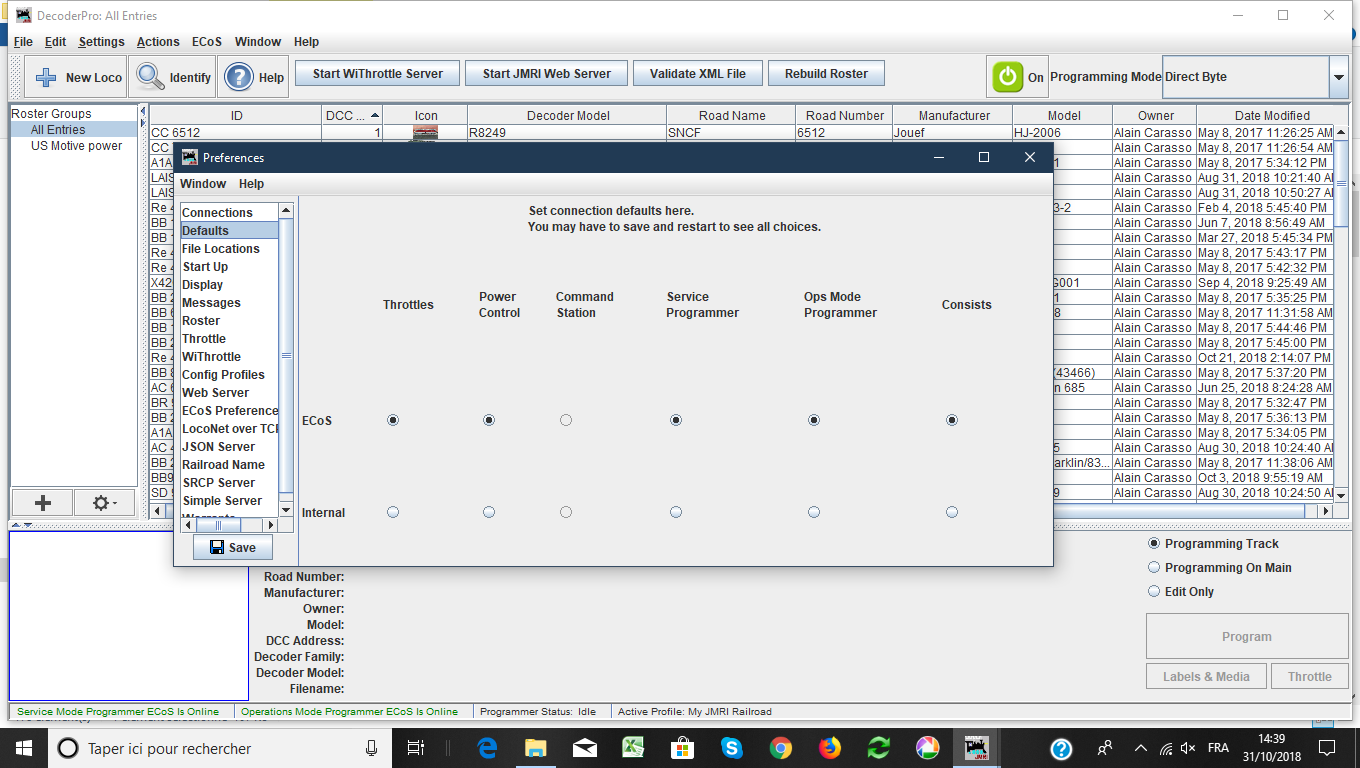Screen dimensions: 1360x768
Task: Select Internal for Ops Mode Programmer
Action: [x=814, y=512]
